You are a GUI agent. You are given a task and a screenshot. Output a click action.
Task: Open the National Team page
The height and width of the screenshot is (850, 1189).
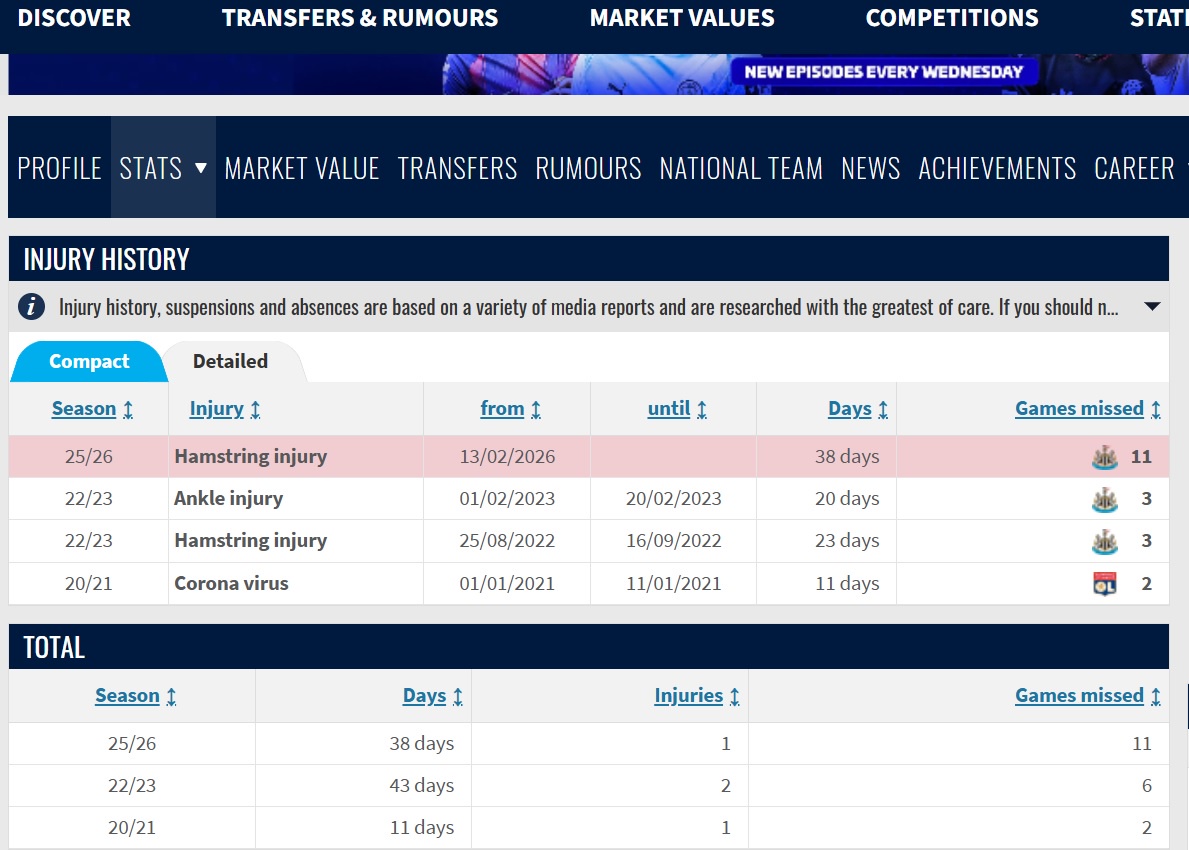click(x=741, y=168)
